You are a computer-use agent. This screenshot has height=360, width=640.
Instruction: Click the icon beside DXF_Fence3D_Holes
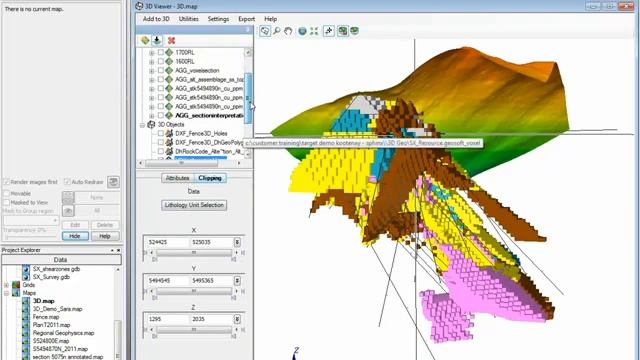[169, 133]
